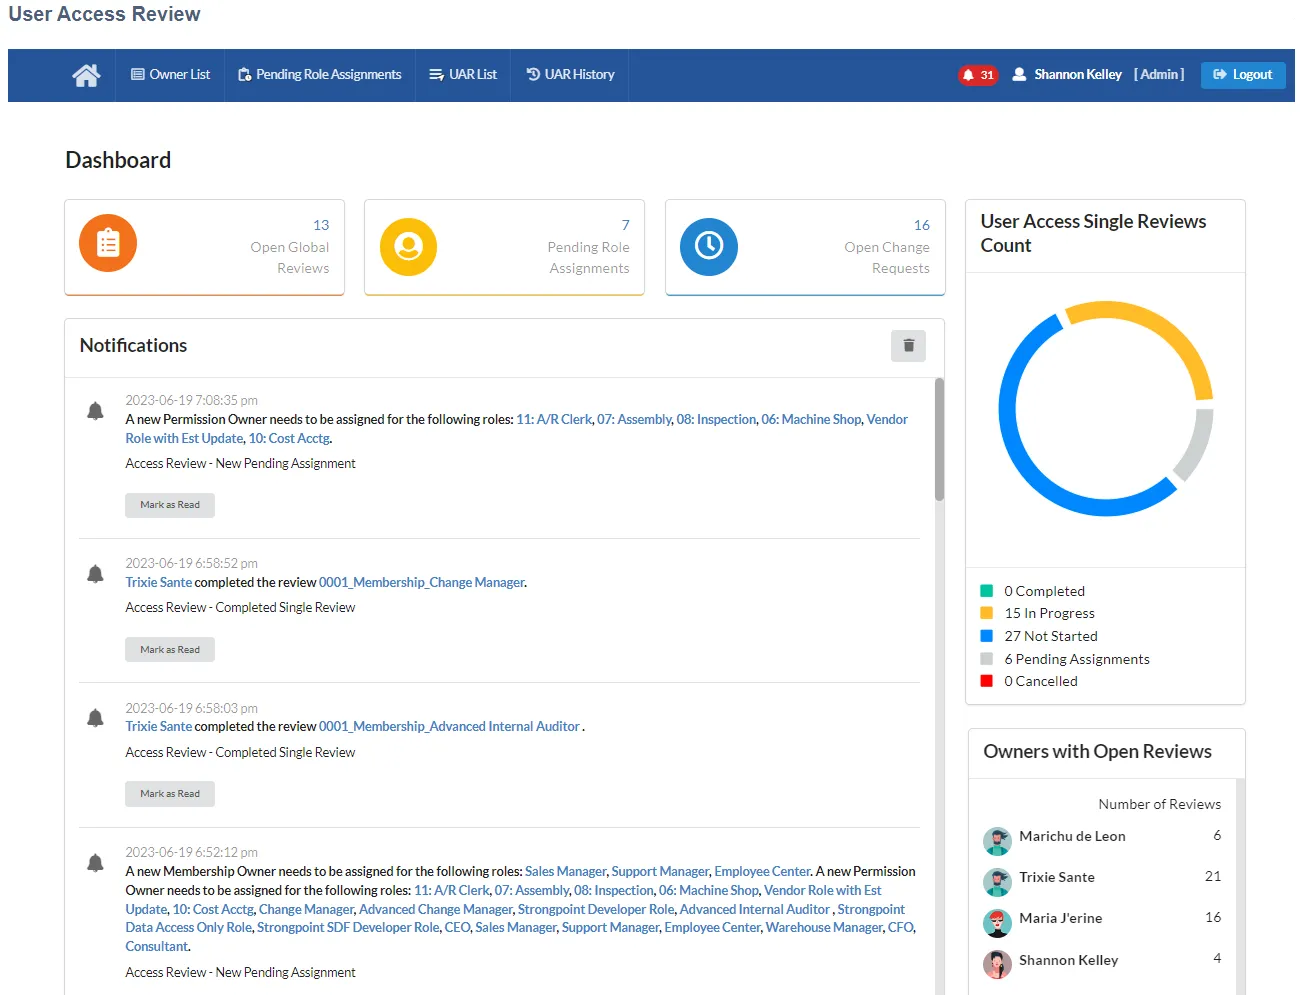This screenshot has width=1306, height=995.
Task: Open Employee Center link after Support Manager
Action: [762, 871]
